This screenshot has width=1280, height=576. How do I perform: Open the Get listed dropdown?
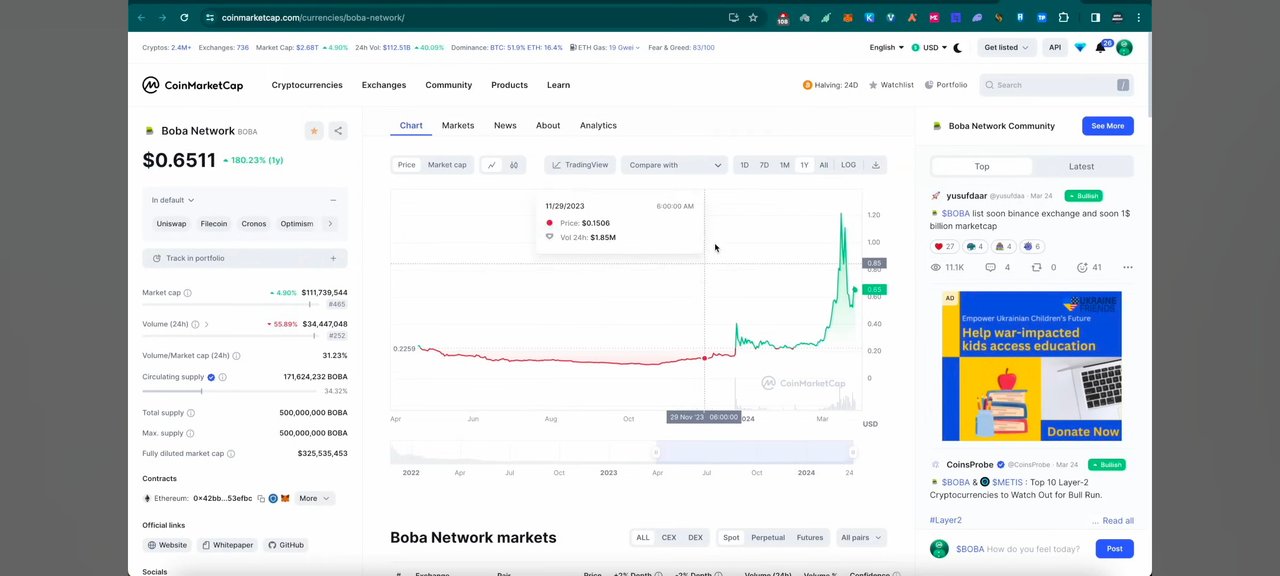point(1006,47)
